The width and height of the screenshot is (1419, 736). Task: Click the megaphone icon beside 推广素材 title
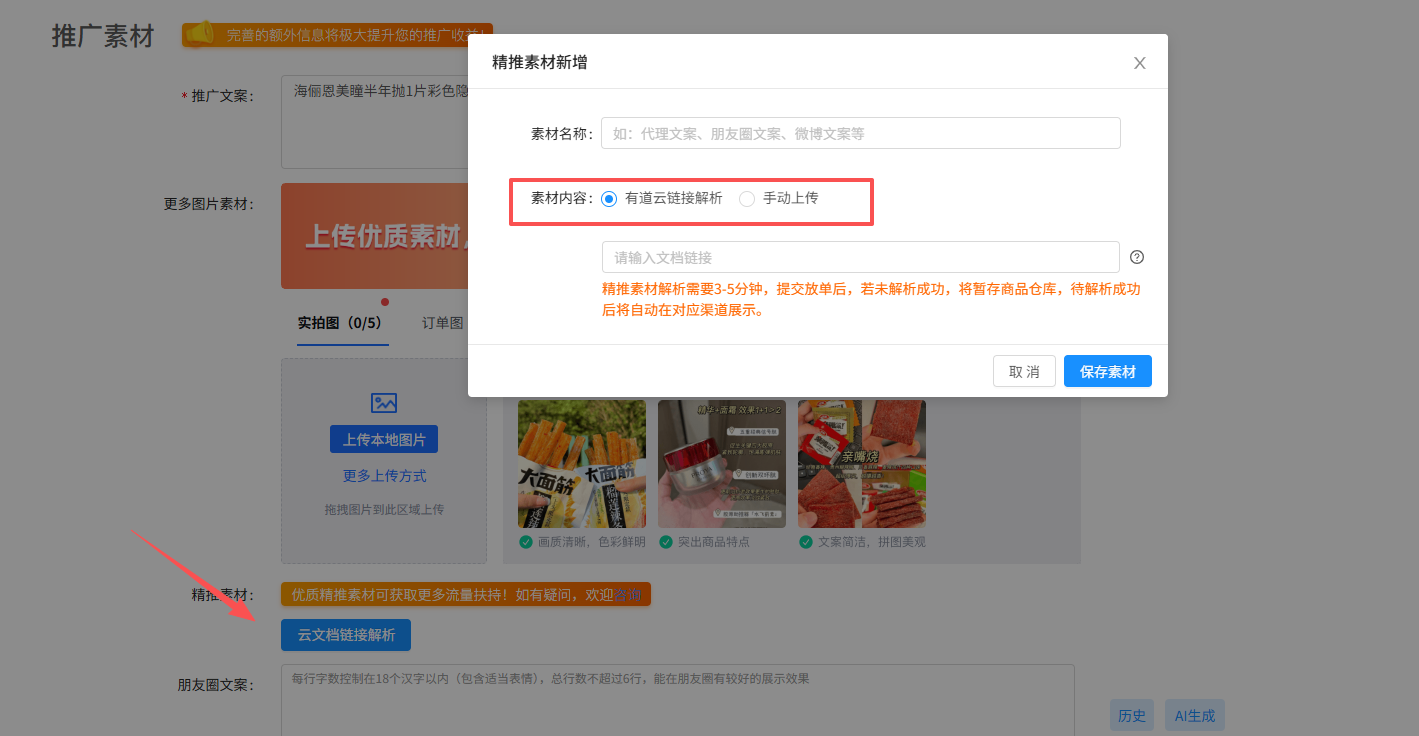pos(201,34)
